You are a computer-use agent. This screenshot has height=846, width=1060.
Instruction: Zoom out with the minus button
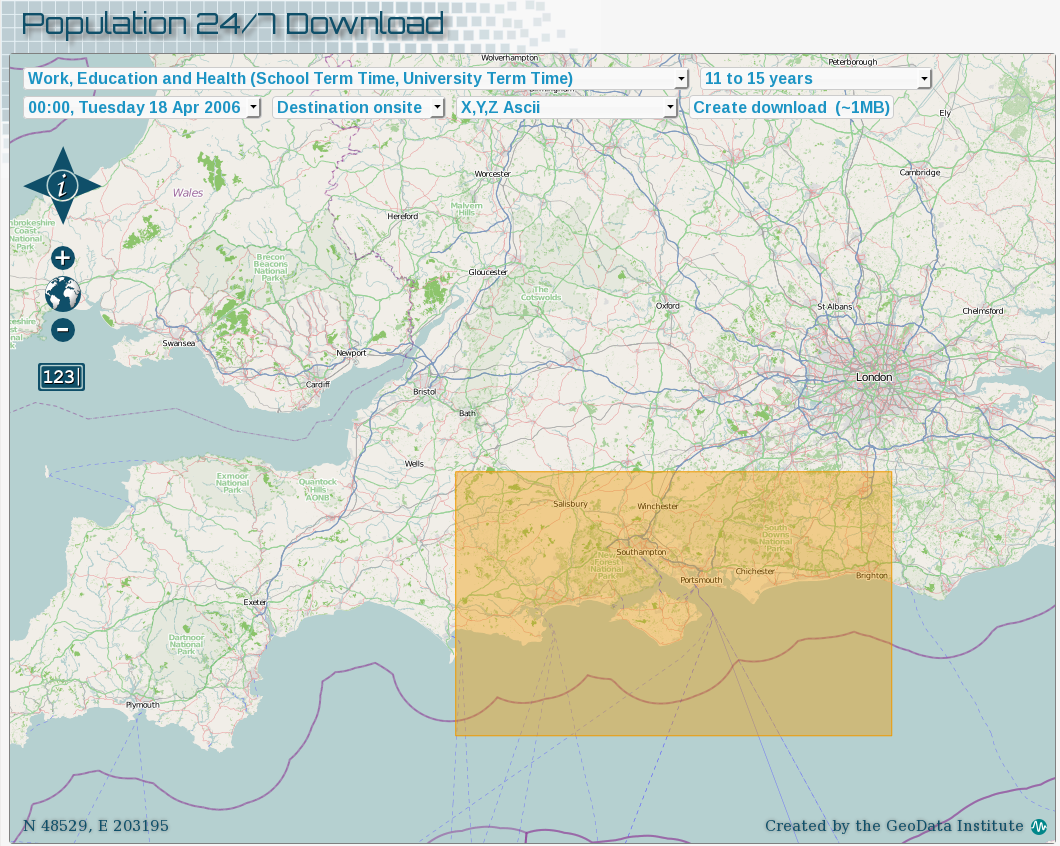pyautogui.click(x=63, y=330)
